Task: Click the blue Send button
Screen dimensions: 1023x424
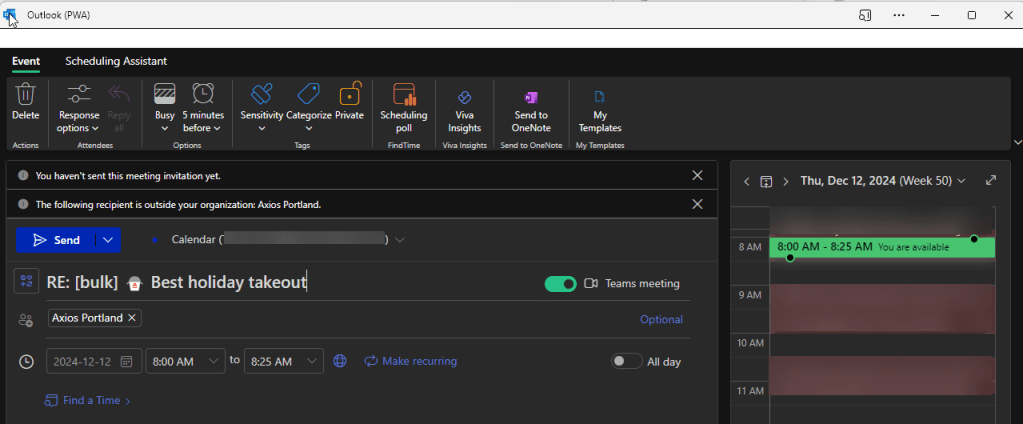Action: (x=56, y=240)
